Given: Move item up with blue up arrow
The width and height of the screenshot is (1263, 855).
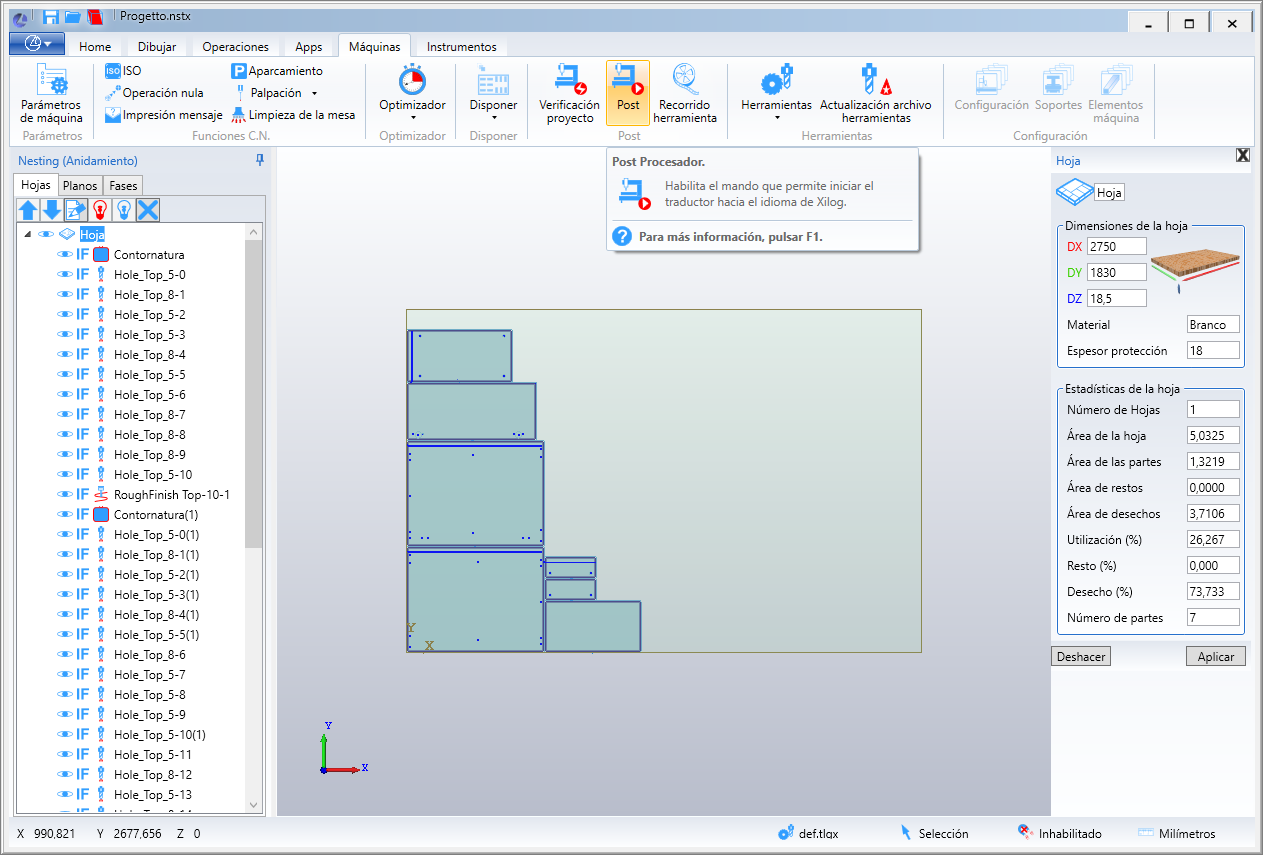Looking at the screenshot, I should pyautogui.click(x=28, y=209).
